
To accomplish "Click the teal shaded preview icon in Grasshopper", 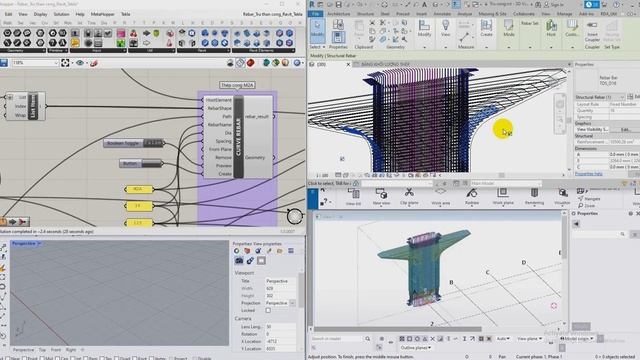I will pyautogui.click(x=267, y=62).
